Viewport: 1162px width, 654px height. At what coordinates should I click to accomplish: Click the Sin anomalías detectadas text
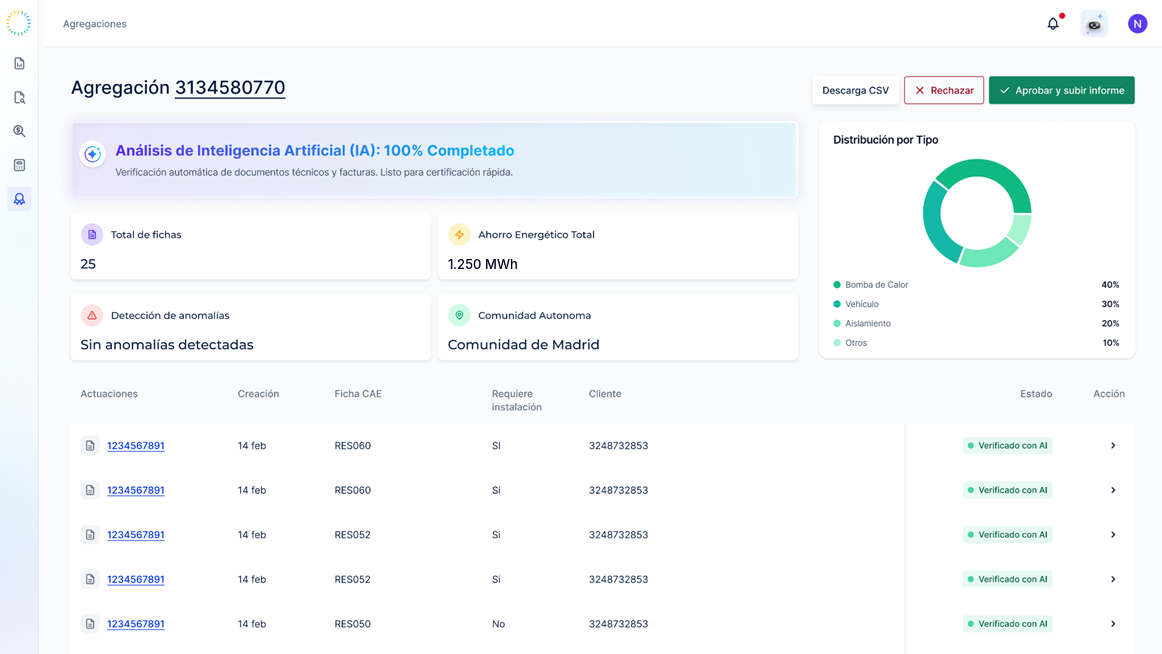point(167,345)
